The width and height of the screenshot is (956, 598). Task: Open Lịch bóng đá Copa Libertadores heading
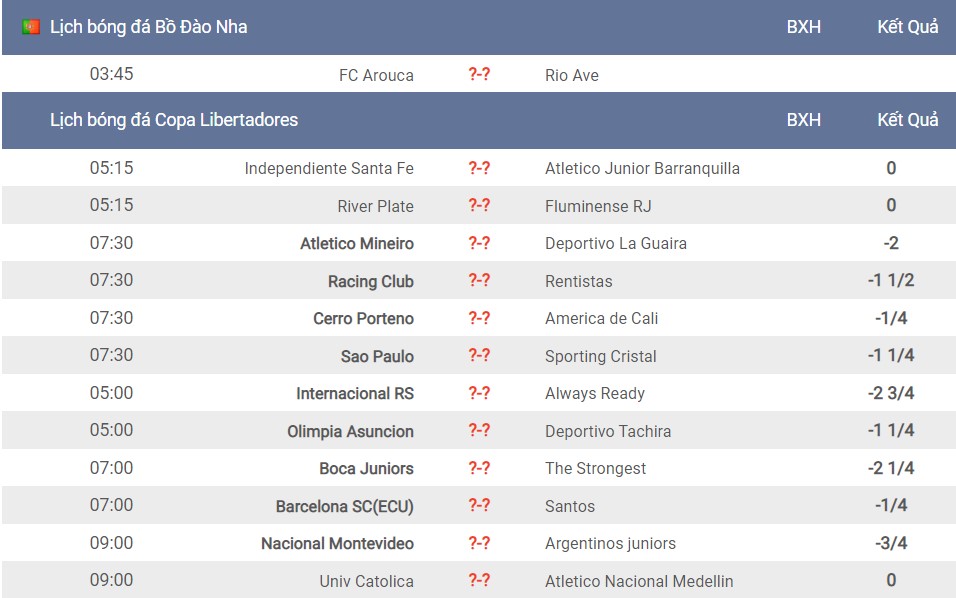tap(174, 120)
